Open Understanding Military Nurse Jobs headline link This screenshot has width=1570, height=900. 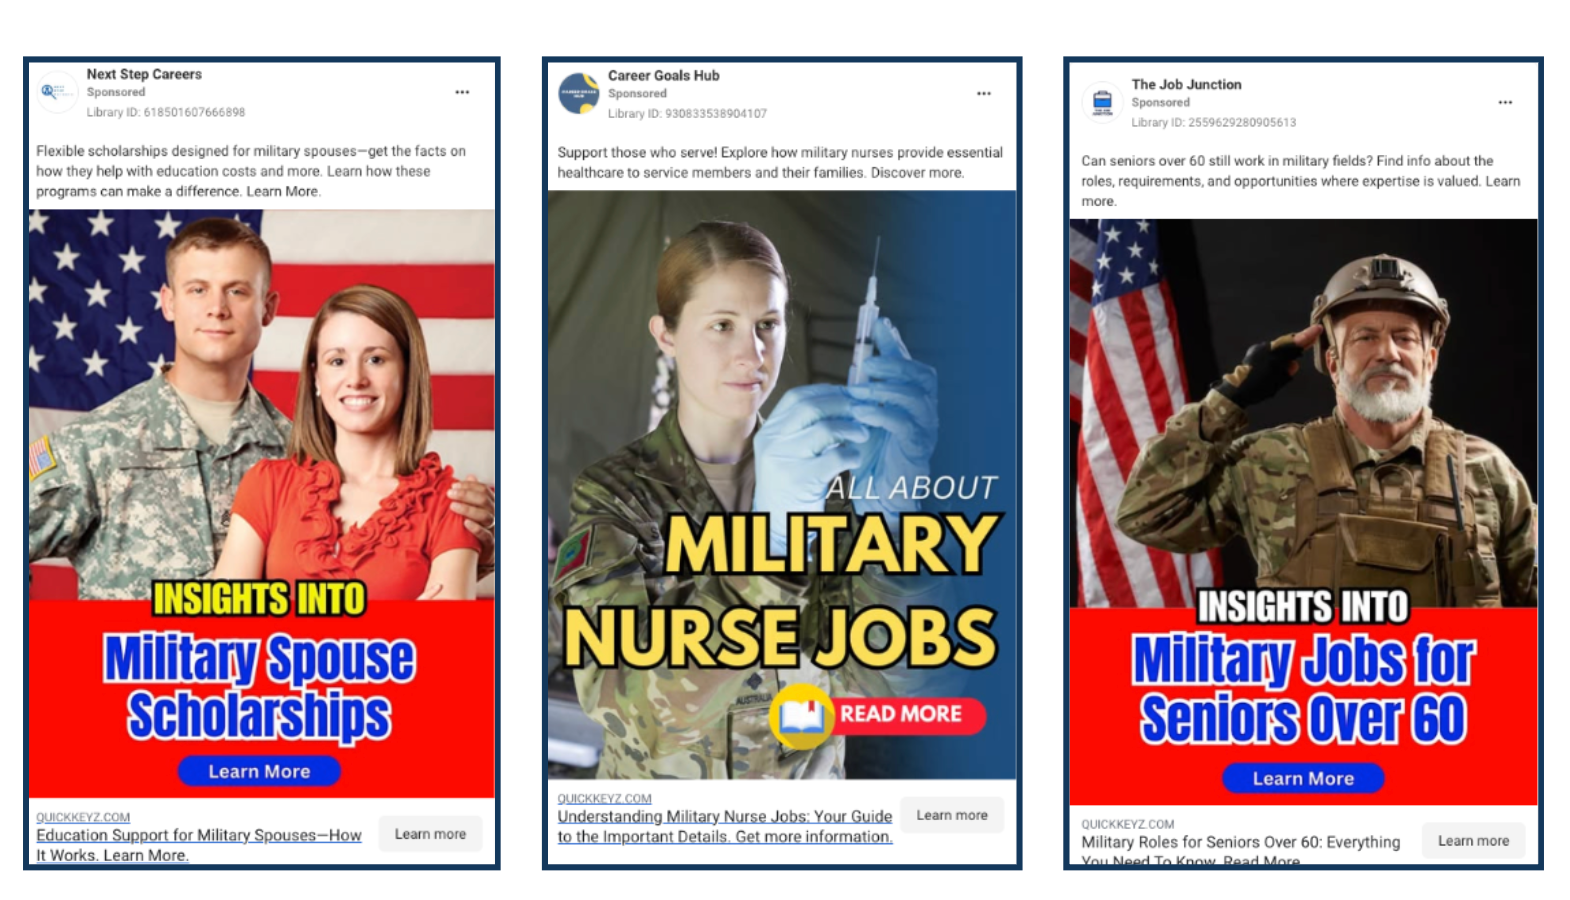(x=725, y=826)
